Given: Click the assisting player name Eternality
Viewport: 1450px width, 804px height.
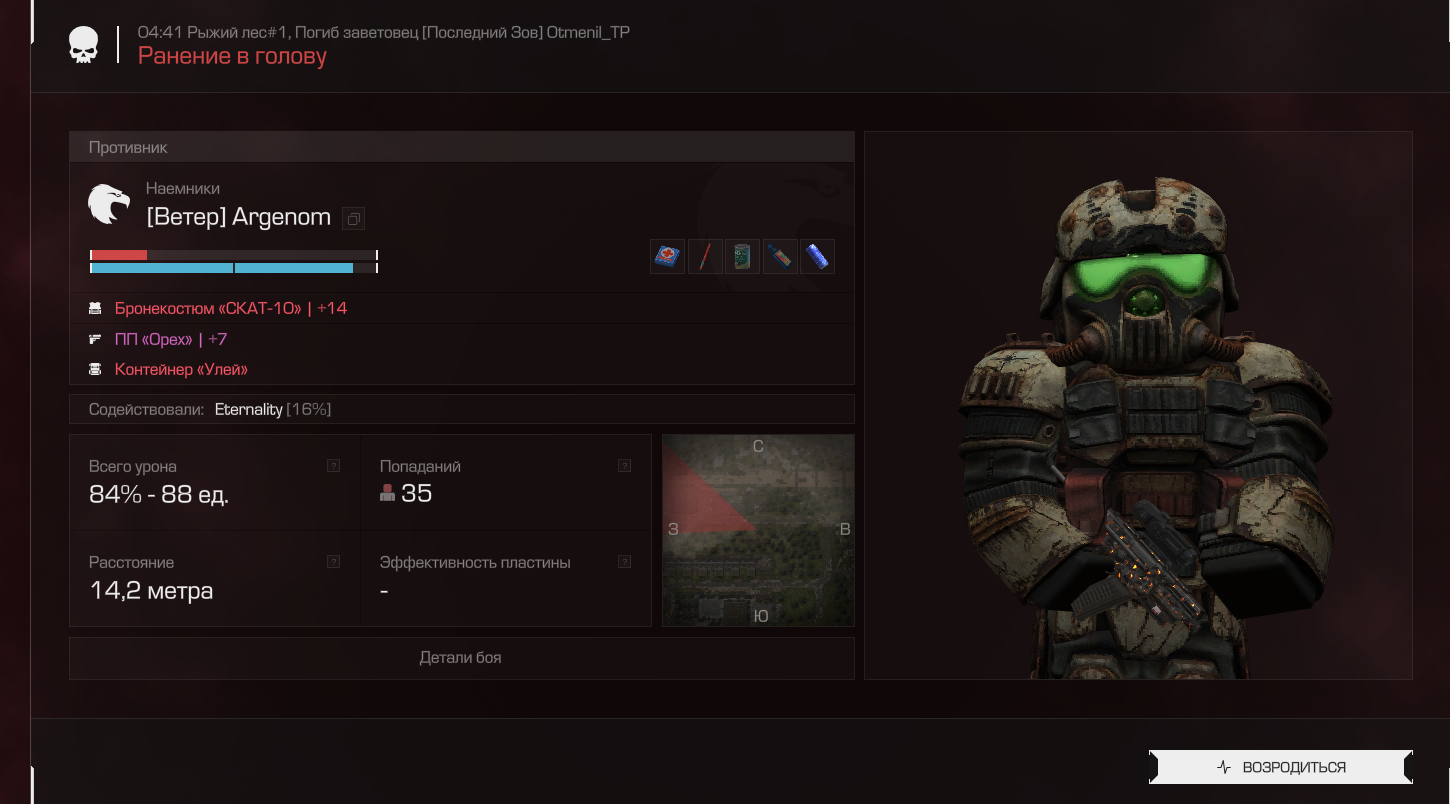Looking at the screenshot, I should (248, 409).
